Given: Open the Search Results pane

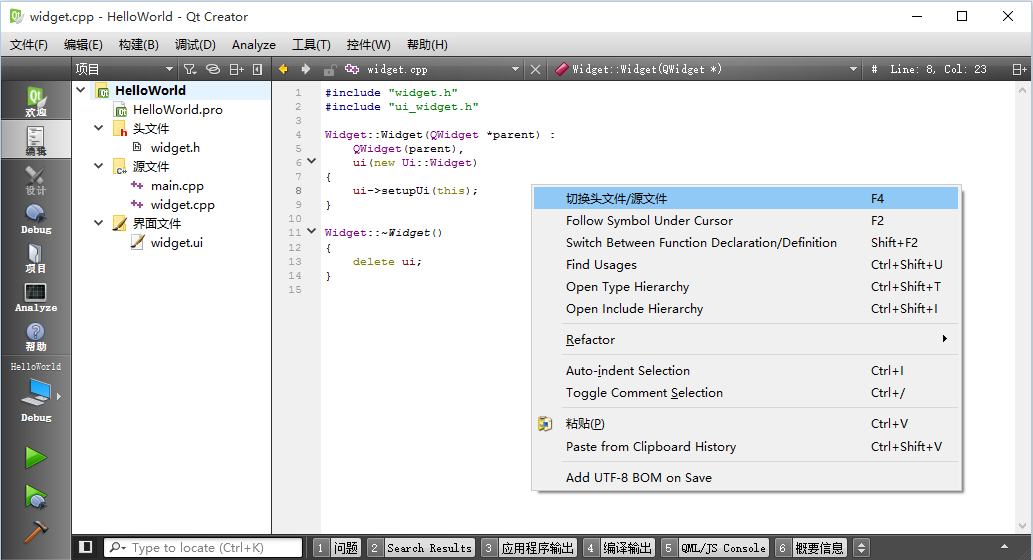Looking at the screenshot, I should coord(420,547).
